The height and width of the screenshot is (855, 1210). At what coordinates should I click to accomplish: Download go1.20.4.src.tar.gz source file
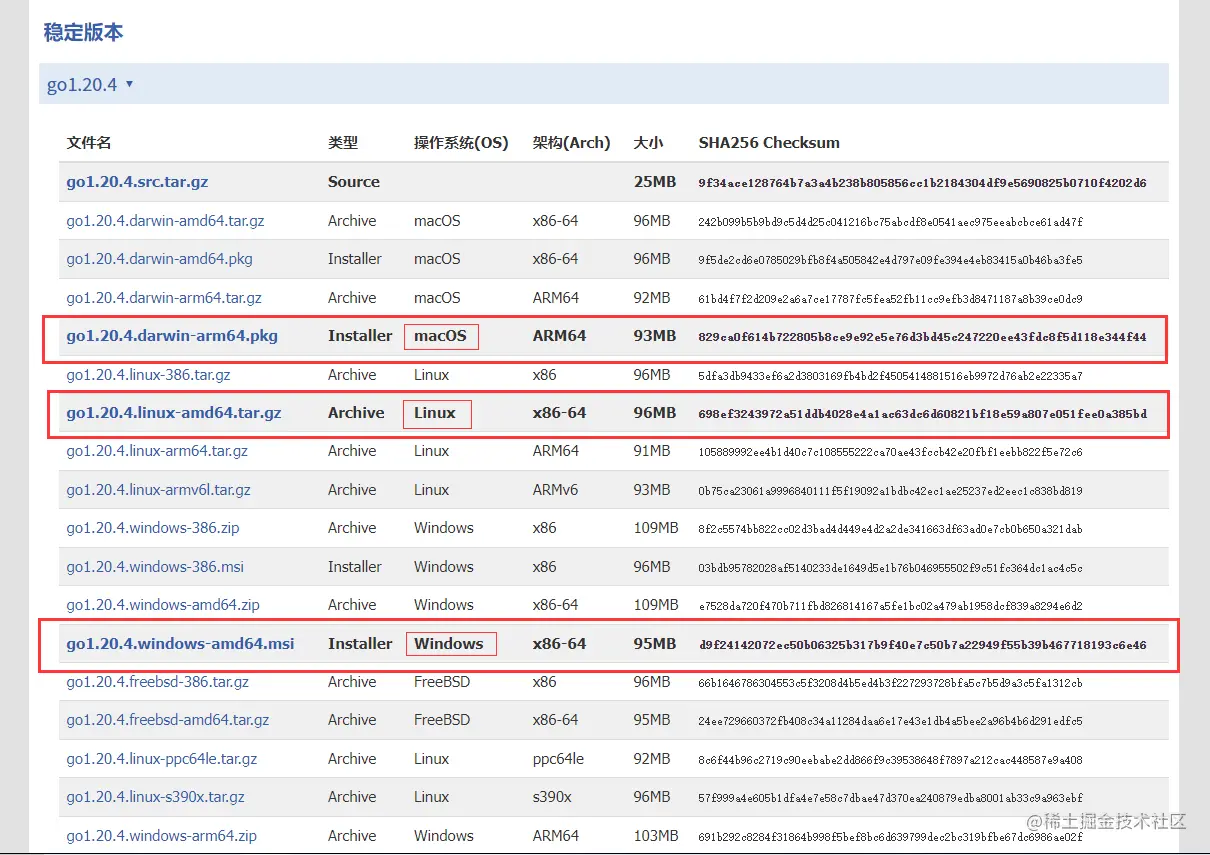click(137, 182)
